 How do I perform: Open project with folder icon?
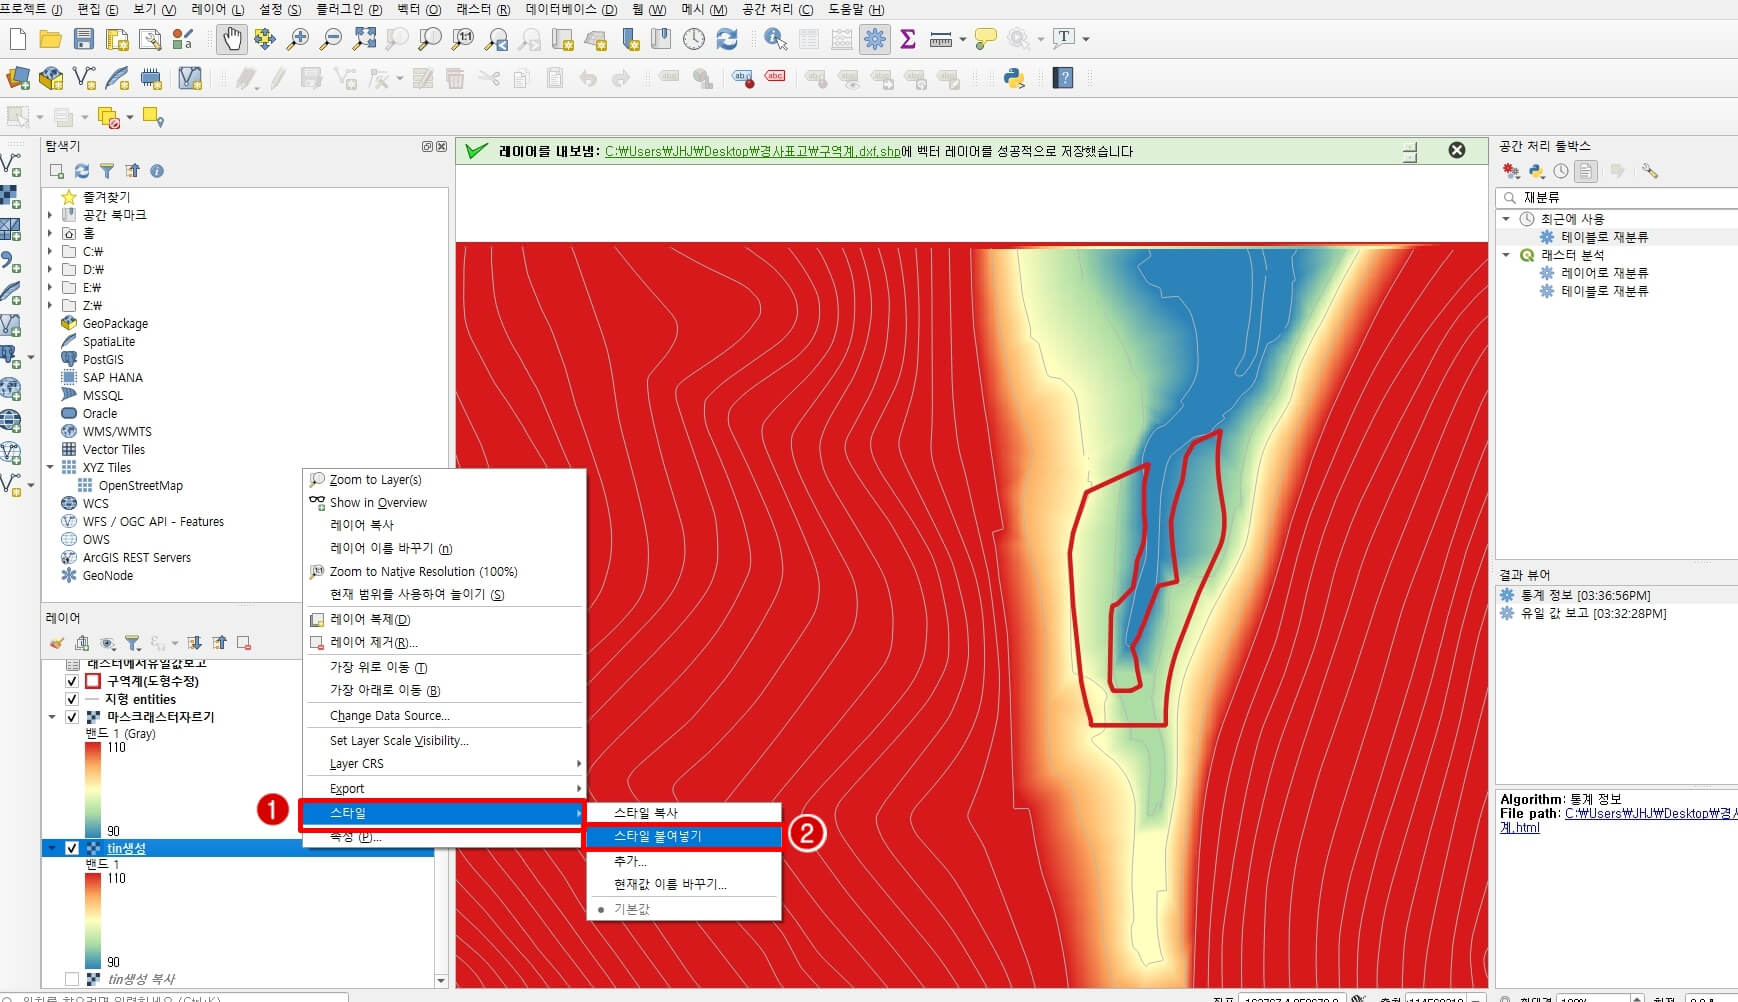click(x=50, y=39)
